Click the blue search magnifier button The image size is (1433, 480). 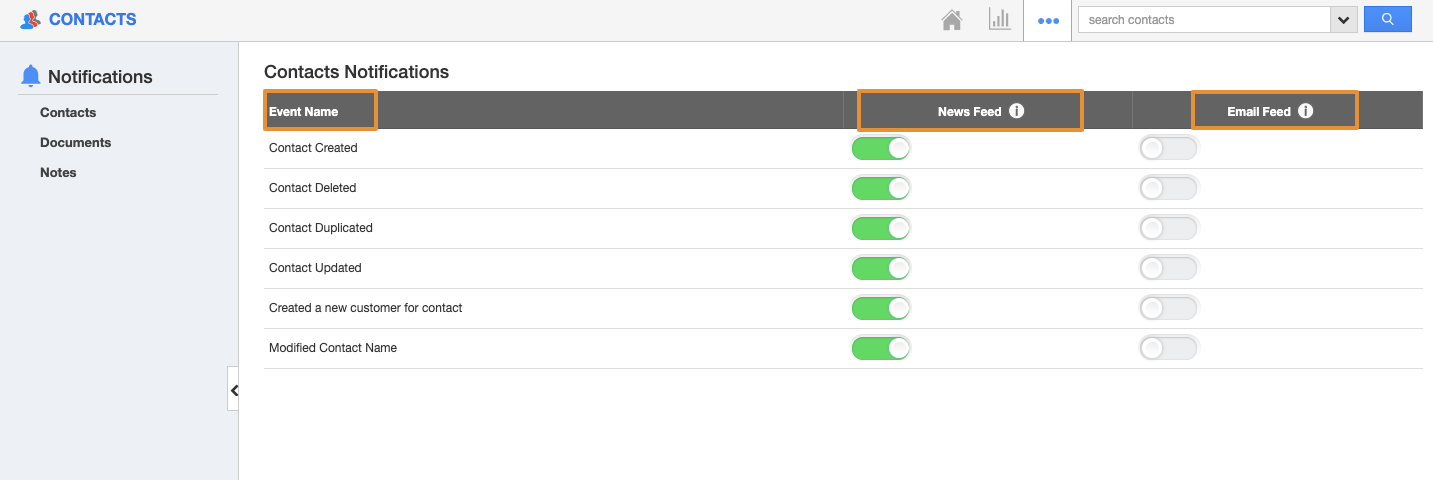1387,19
